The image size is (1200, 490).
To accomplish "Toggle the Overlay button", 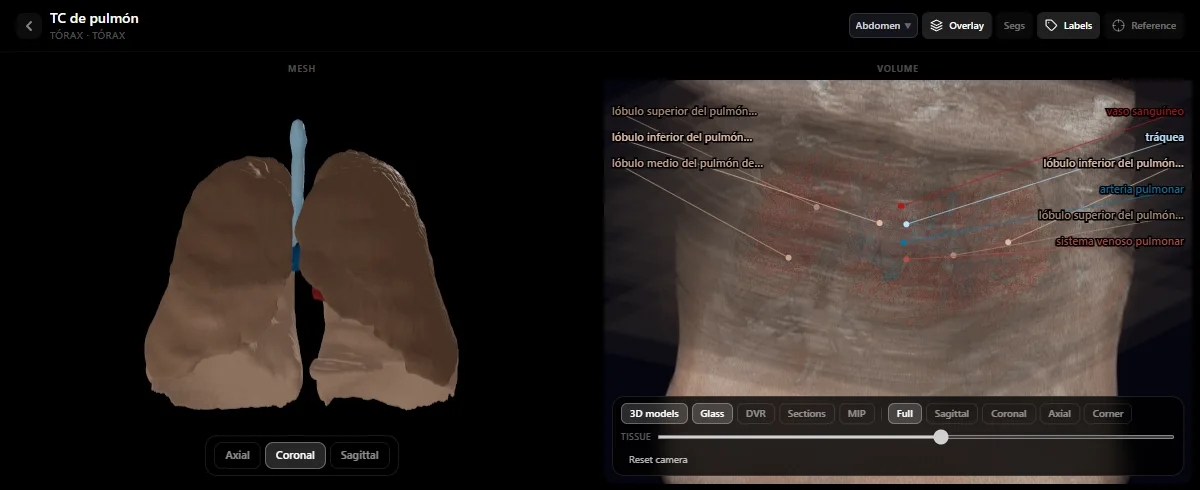I will (x=957, y=26).
